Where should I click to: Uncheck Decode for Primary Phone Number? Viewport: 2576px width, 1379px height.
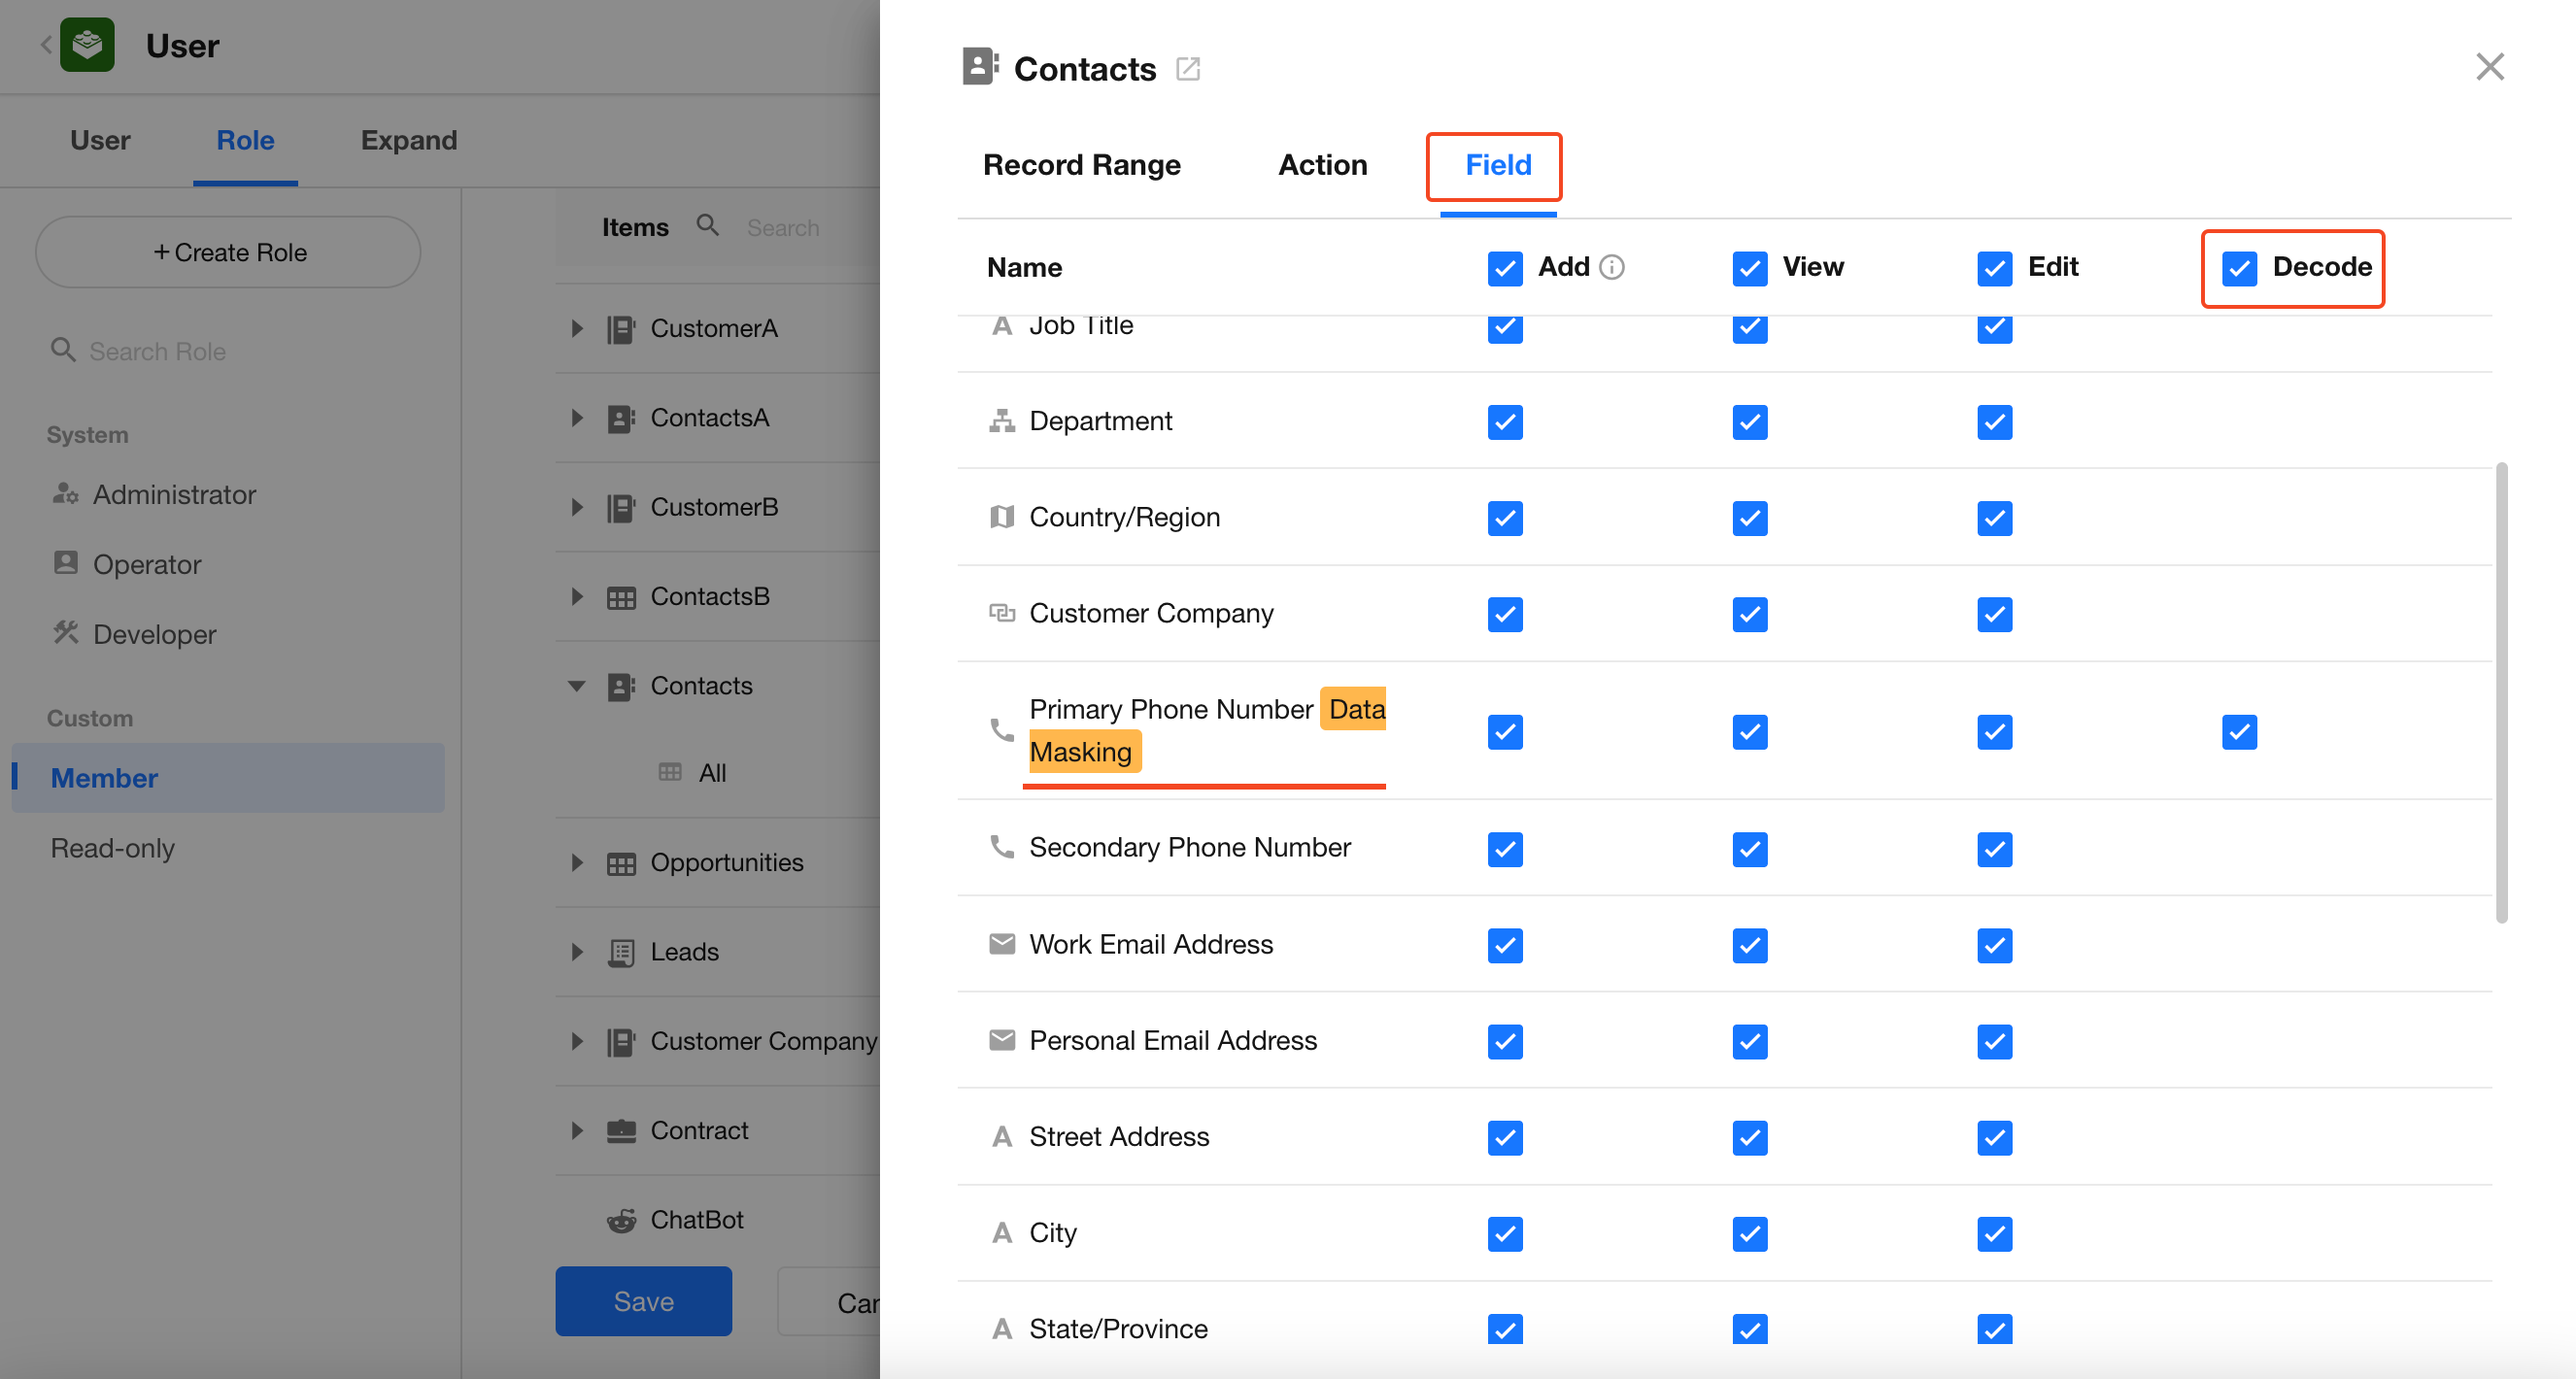2238,732
